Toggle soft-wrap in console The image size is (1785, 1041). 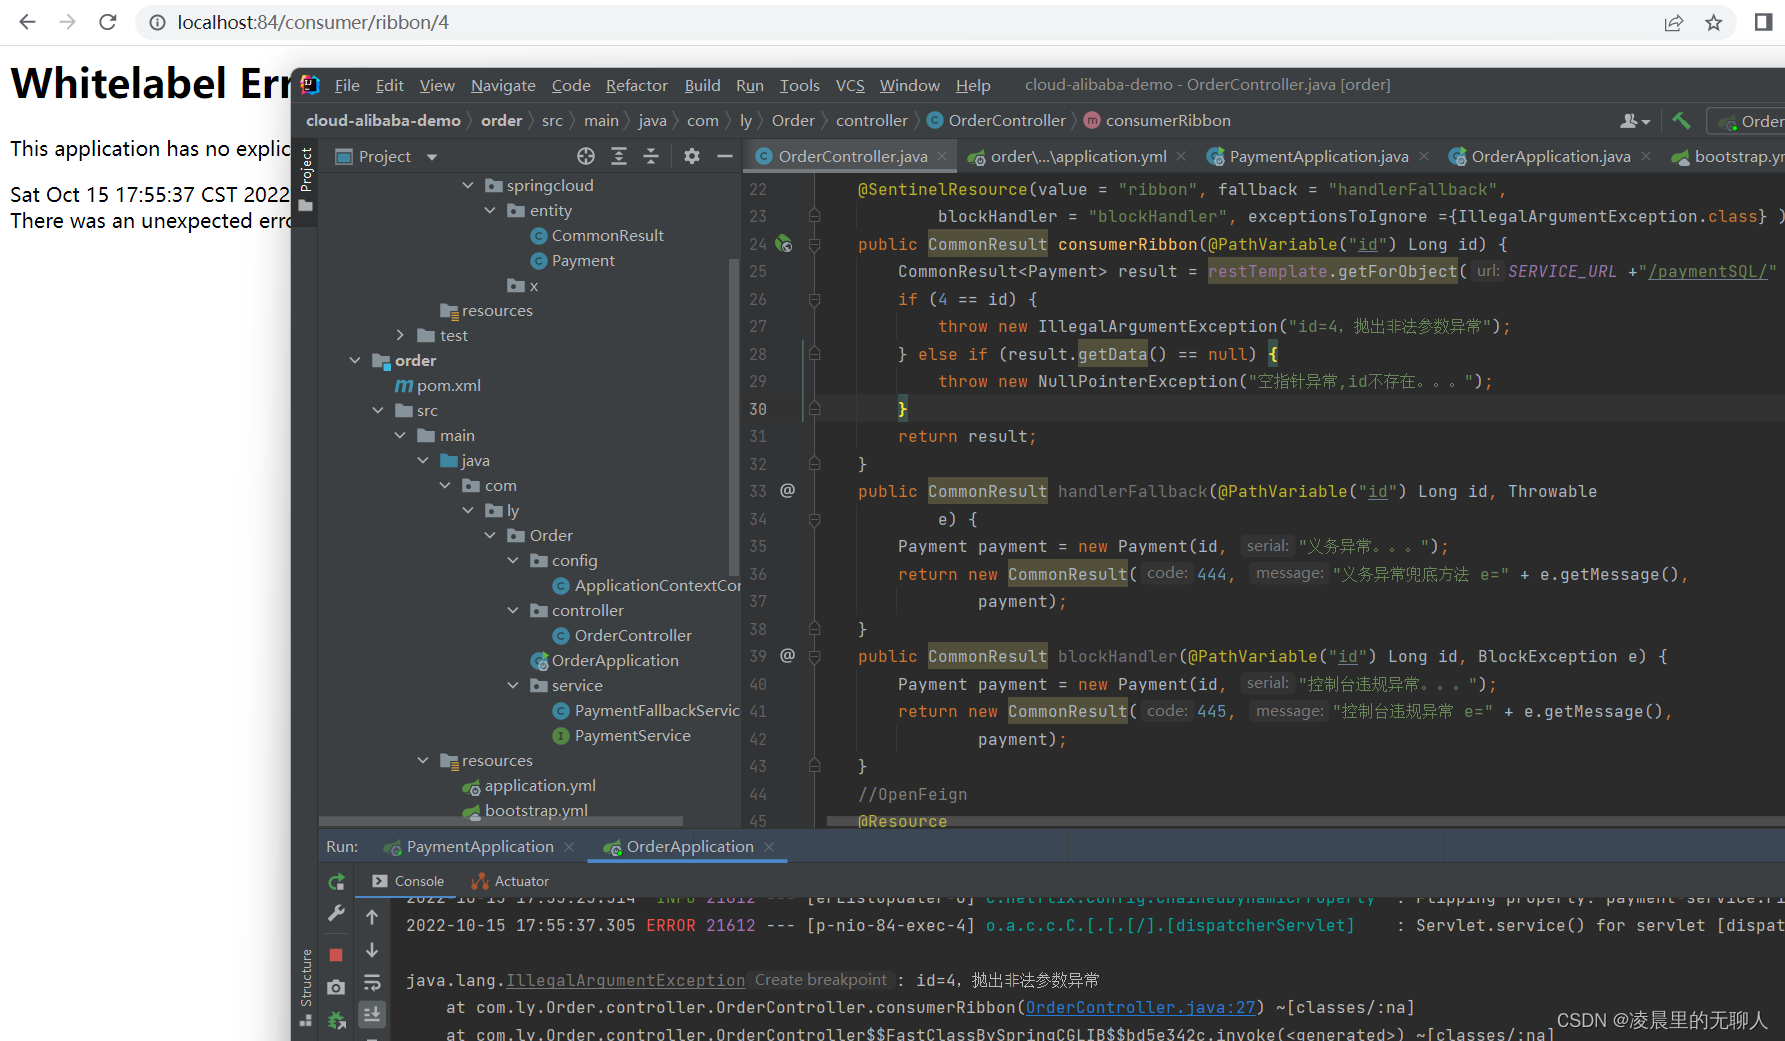[x=372, y=982]
